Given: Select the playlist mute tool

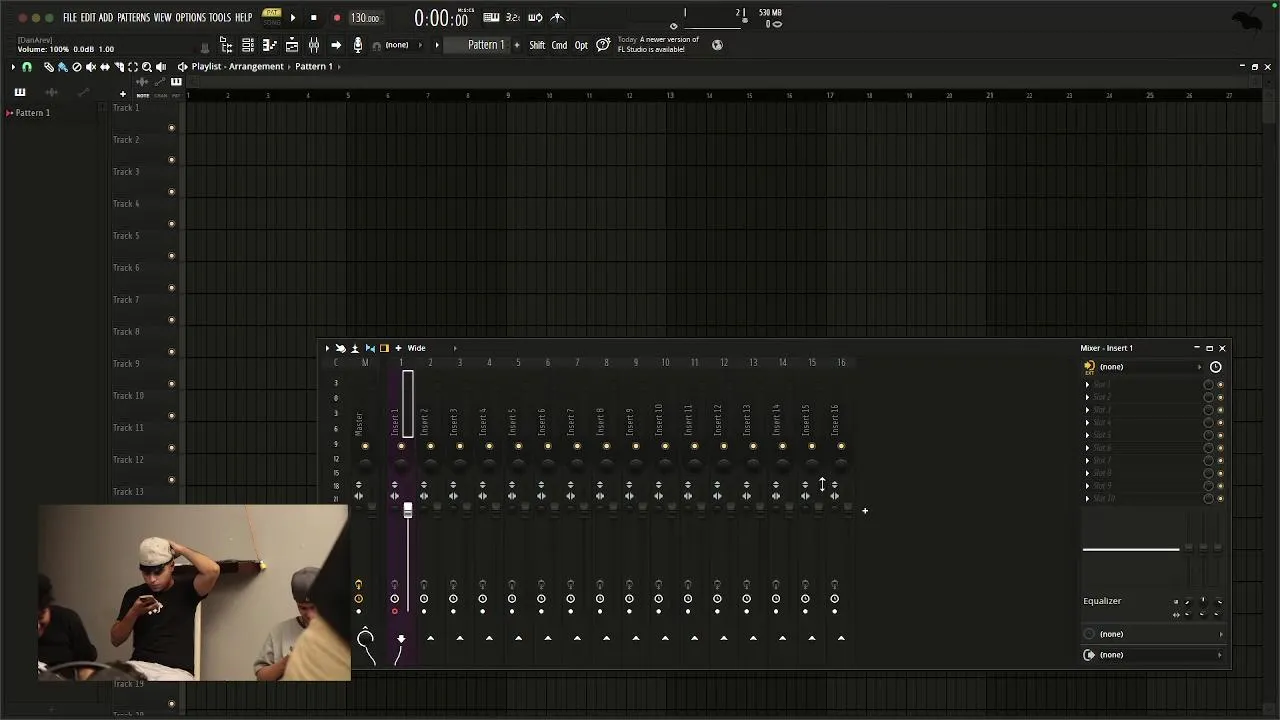Looking at the screenshot, I should point(91,67).
